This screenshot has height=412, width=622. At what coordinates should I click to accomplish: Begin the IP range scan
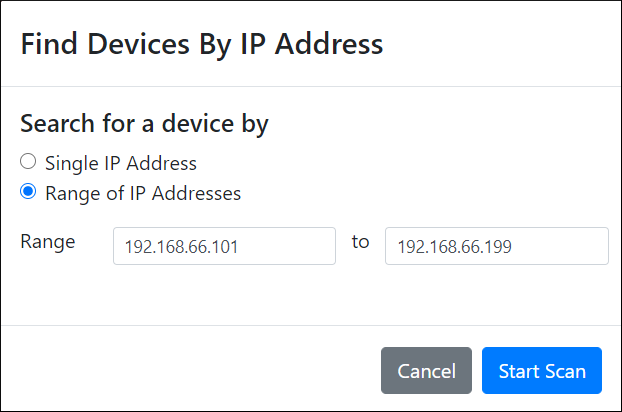[x=541, y=371]
